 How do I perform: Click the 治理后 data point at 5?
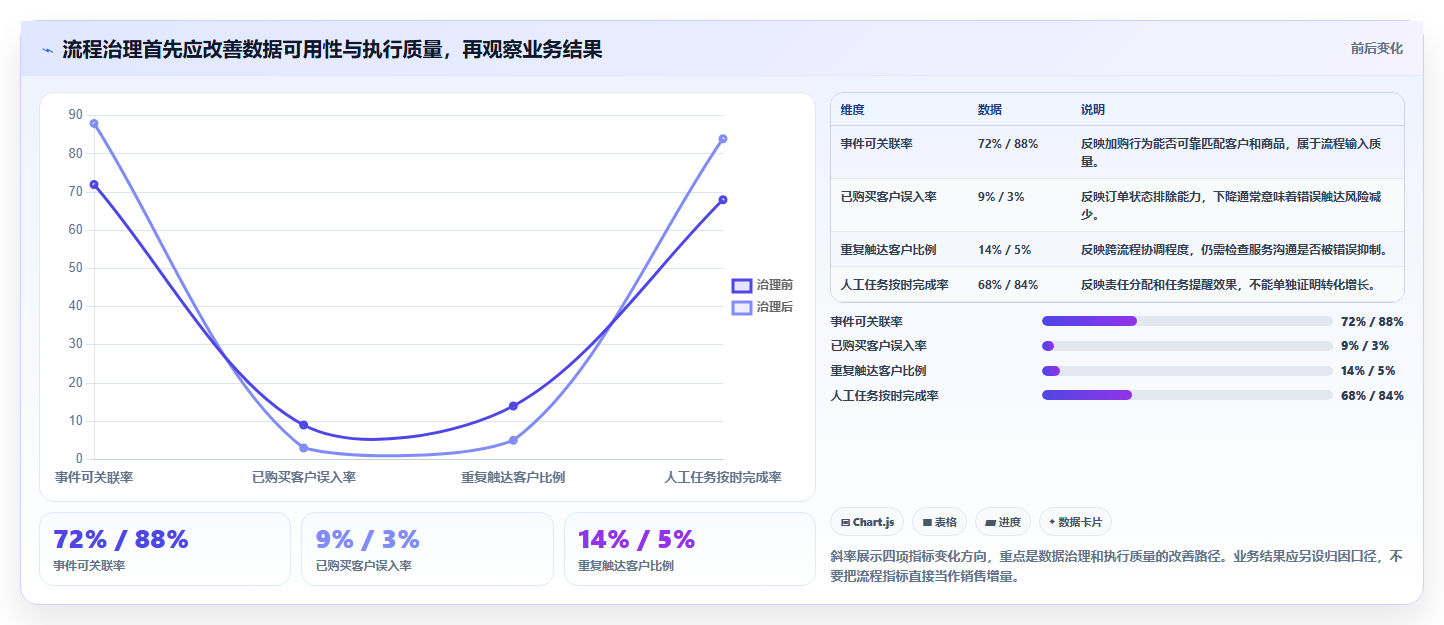click(x=513, y=440)
